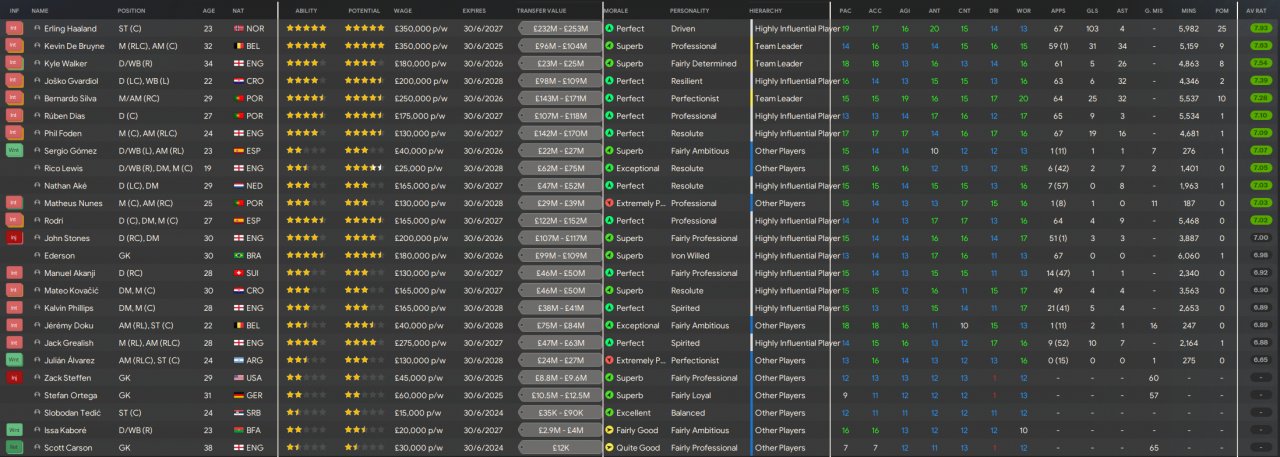Viewport: 1280px width, 457px height.
Task: Click Kyle Walker's Fairly Determined personality
Action: click(704, 64)
